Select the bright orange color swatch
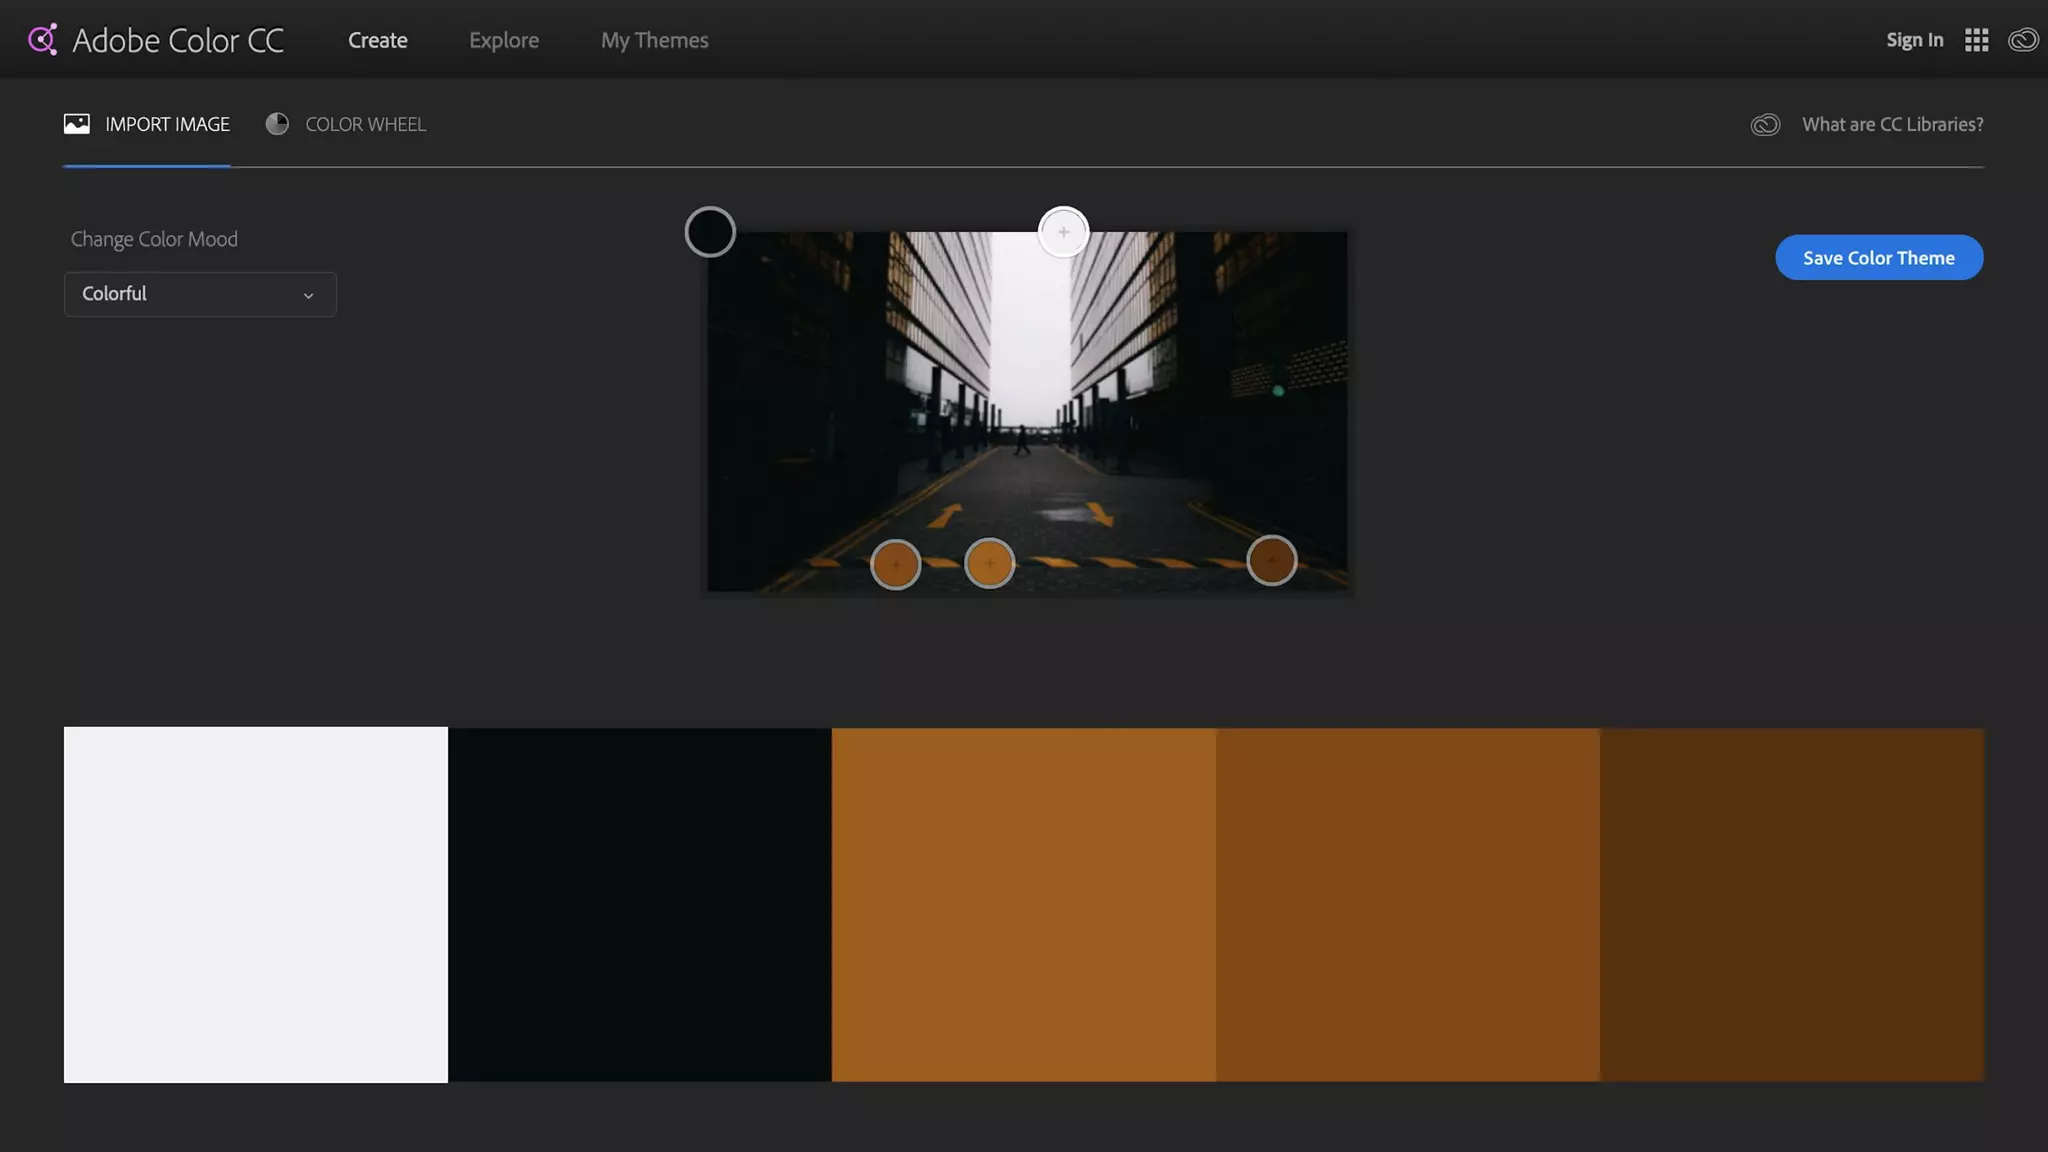This screenshot has height=1152, width=2048. 1023,904
